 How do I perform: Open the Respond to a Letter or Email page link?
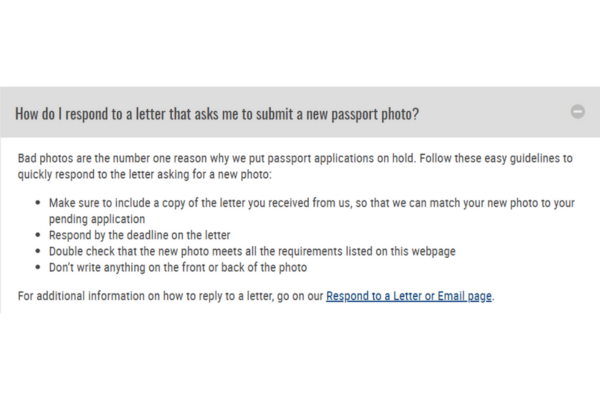[409, 296]
